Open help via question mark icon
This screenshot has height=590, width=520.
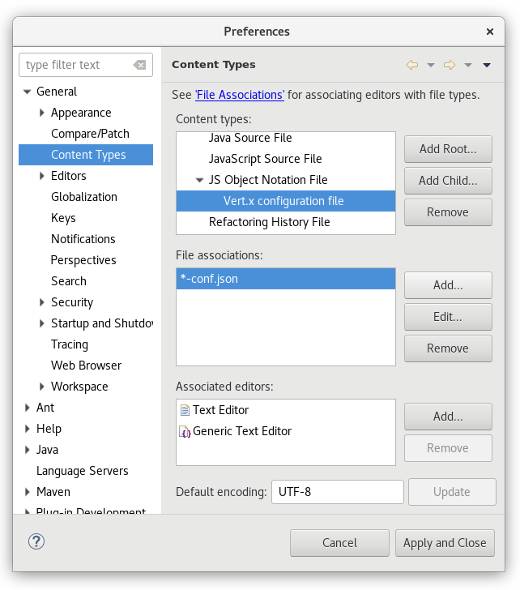click(36, 541)
